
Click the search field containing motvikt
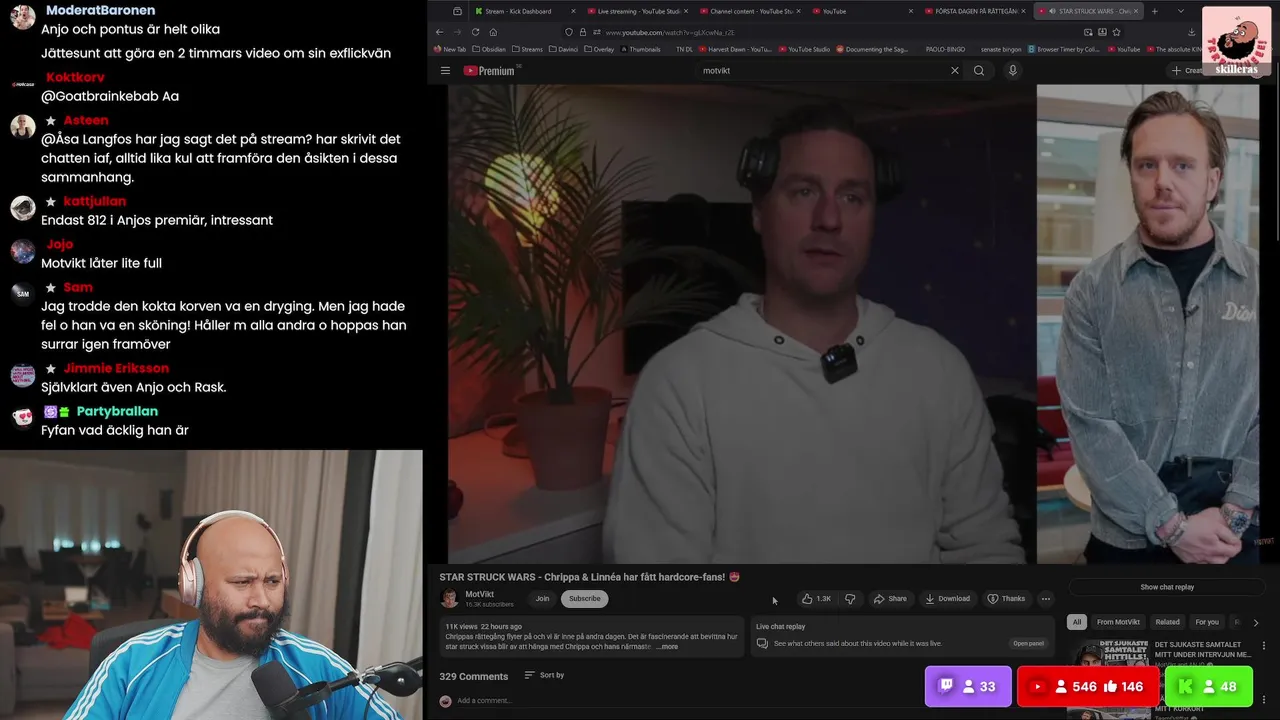tap(825, 71)
